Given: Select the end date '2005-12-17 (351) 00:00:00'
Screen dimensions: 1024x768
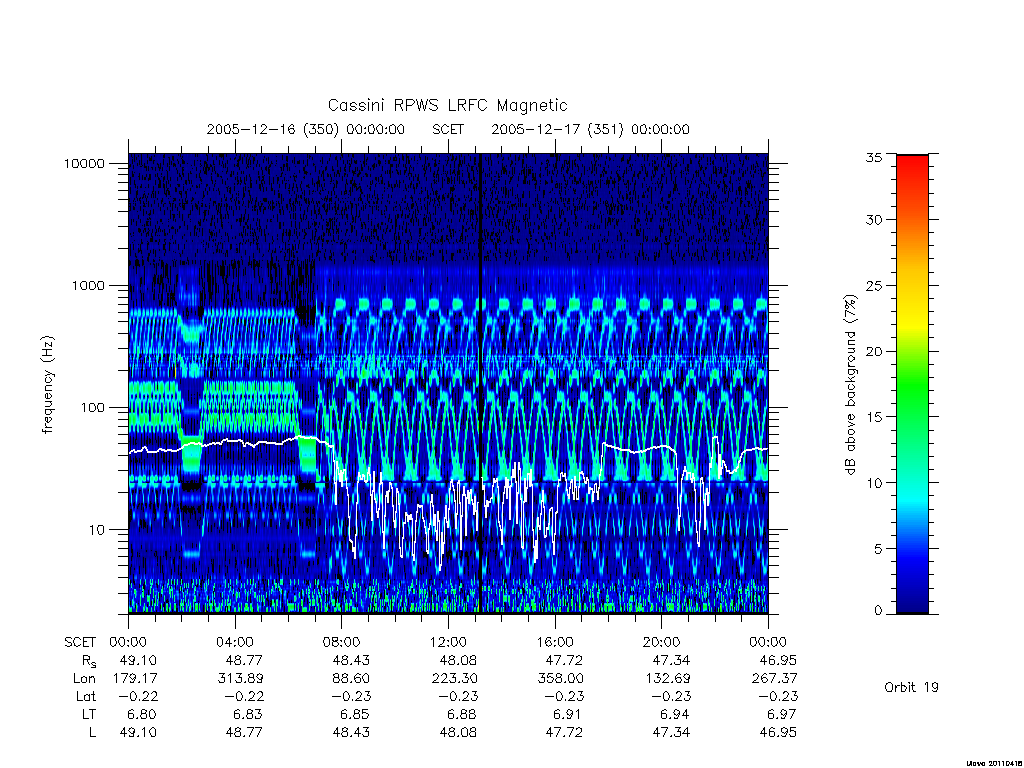Looking at the screenshot, I should pyautogui.click(x=590, y=129).
